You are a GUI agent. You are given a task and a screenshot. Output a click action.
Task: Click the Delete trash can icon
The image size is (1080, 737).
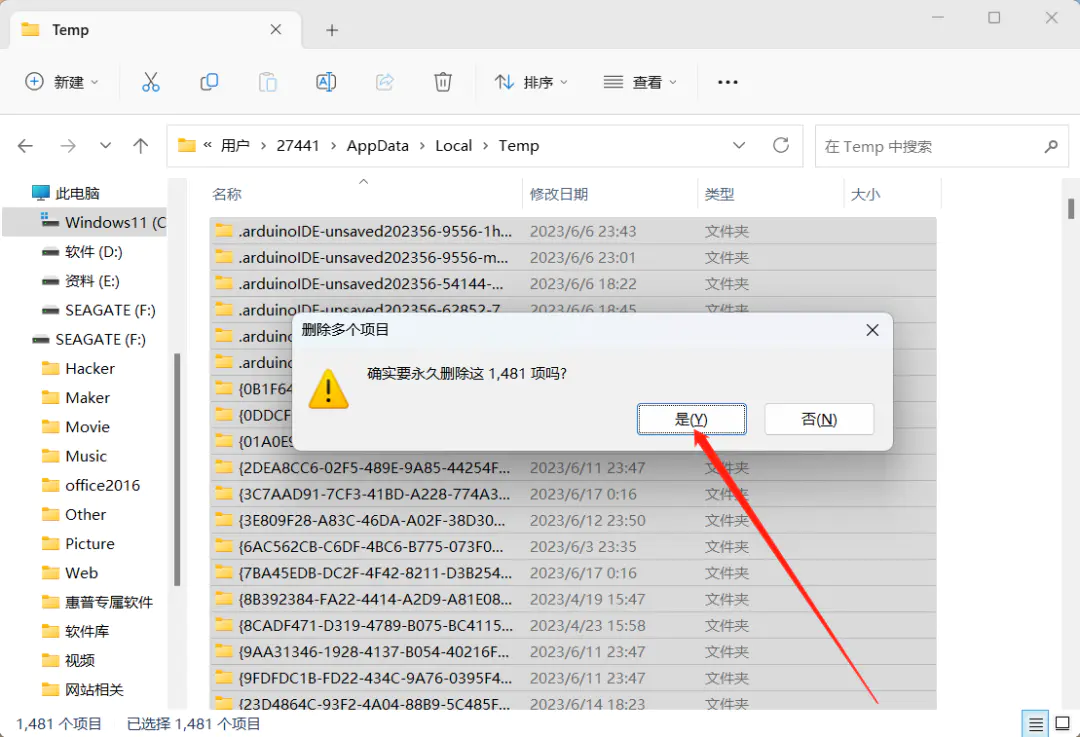(x=443, y=82)
